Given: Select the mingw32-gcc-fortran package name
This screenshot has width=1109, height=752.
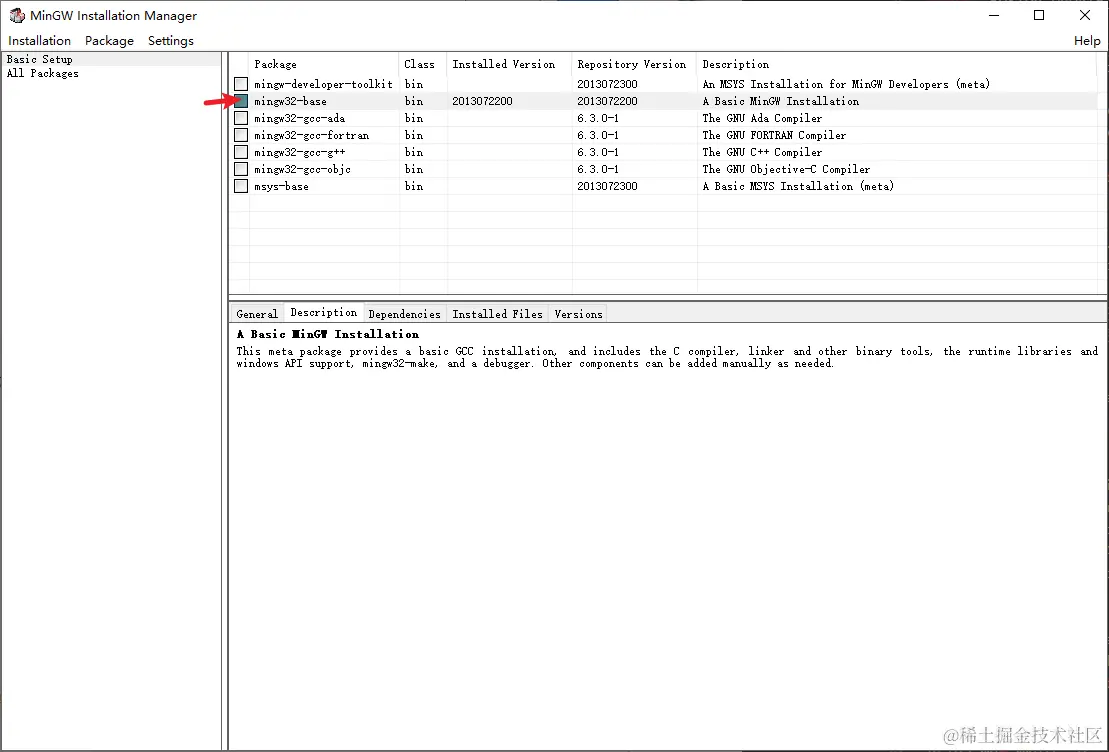Looking at the screenshot, I should click(x=311, y=135).
